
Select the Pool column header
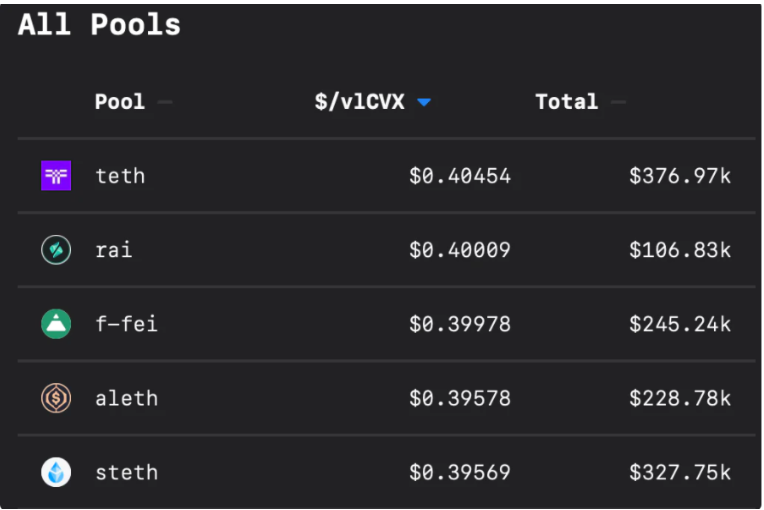tap(120, 102)
